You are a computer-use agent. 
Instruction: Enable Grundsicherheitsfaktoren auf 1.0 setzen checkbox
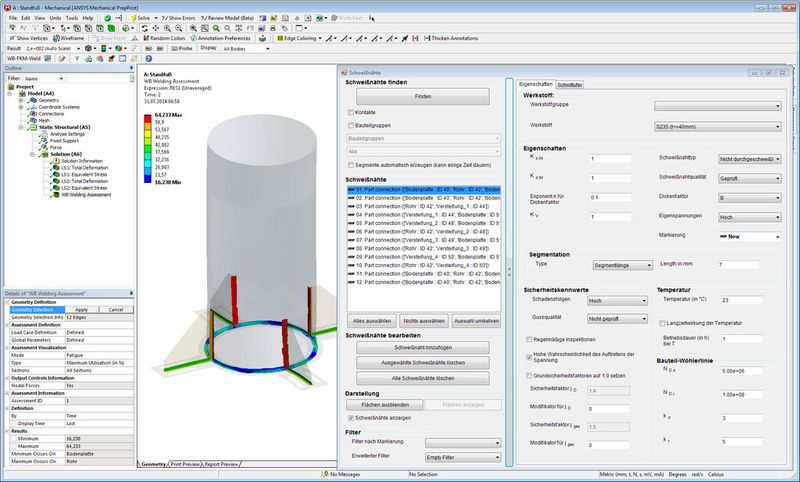(529, 375)
